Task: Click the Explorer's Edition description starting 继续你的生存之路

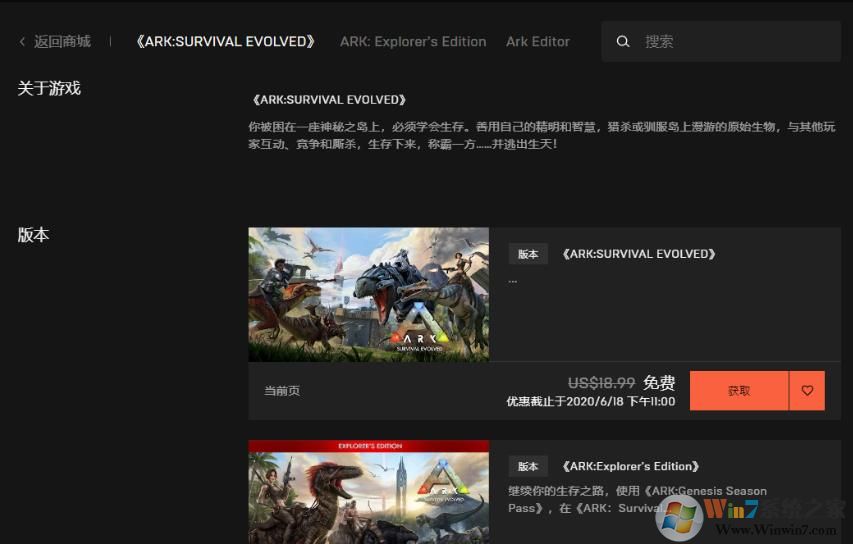Action: pos(638,499)
